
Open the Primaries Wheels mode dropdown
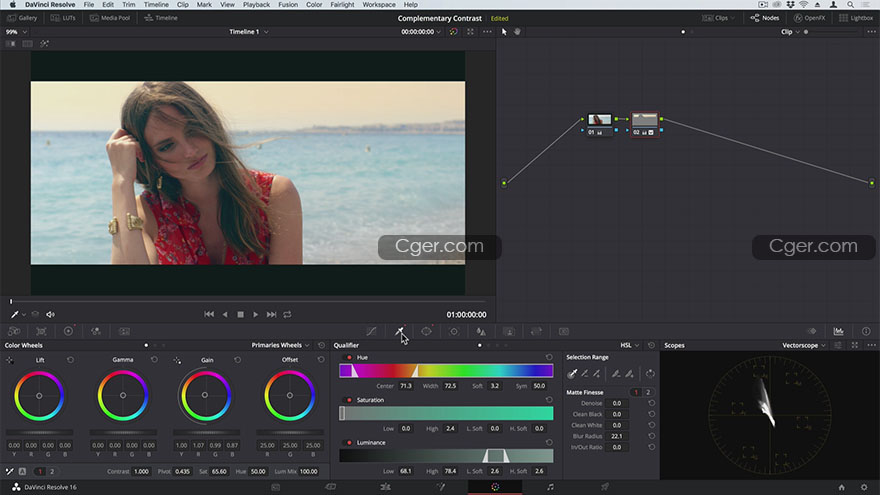pos(280,345)
